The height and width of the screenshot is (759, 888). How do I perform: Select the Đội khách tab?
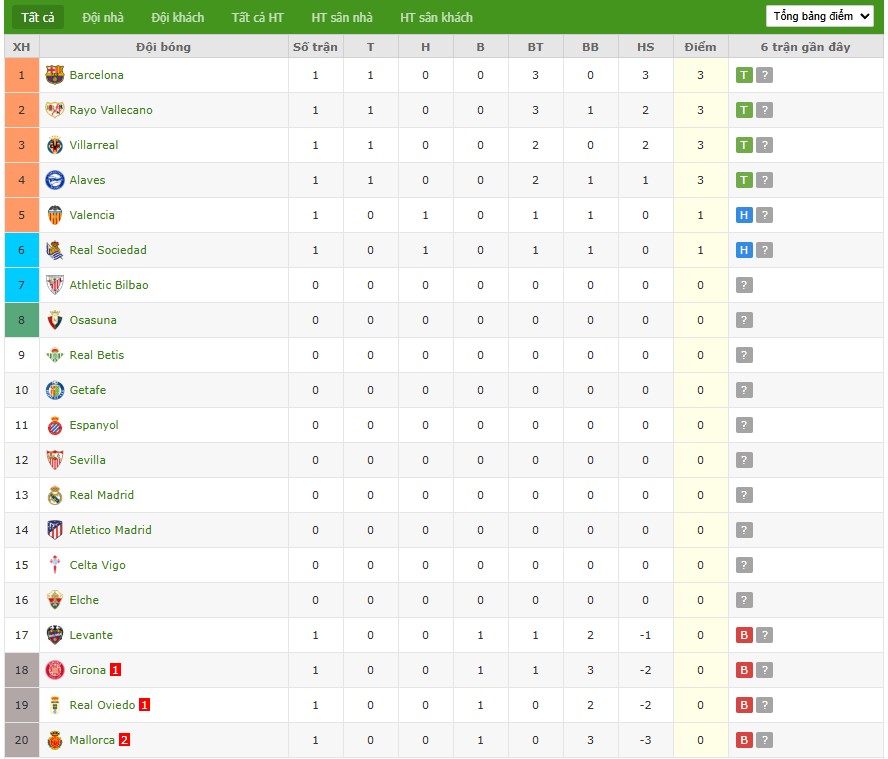(177, 17)
